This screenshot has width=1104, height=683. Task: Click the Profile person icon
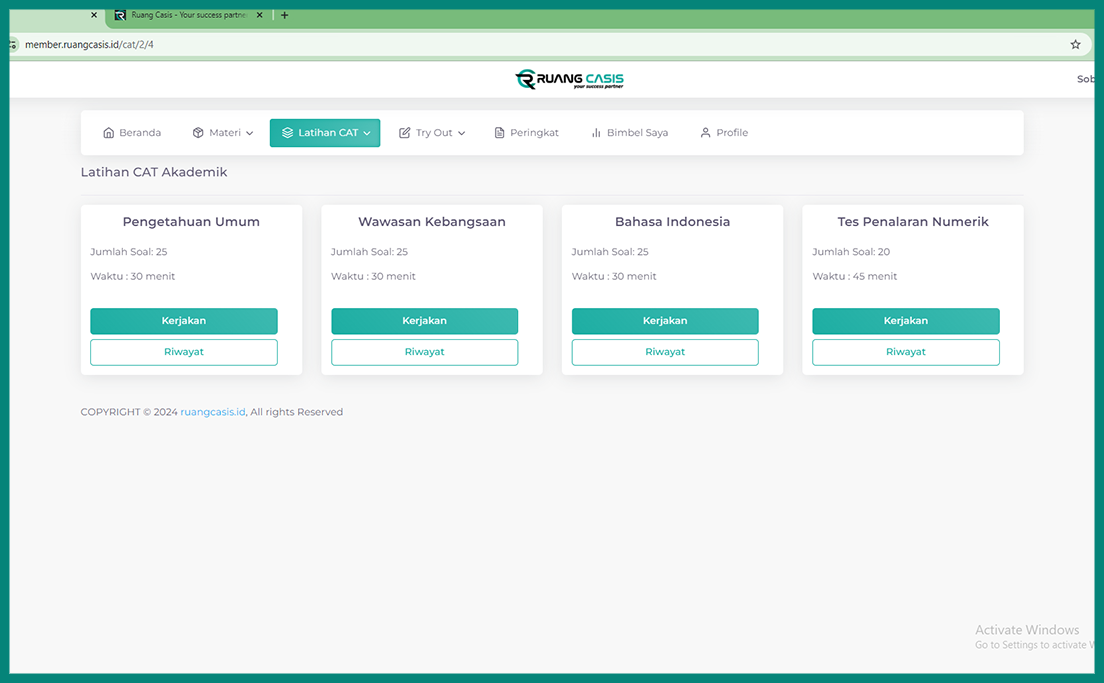[705, 133]
